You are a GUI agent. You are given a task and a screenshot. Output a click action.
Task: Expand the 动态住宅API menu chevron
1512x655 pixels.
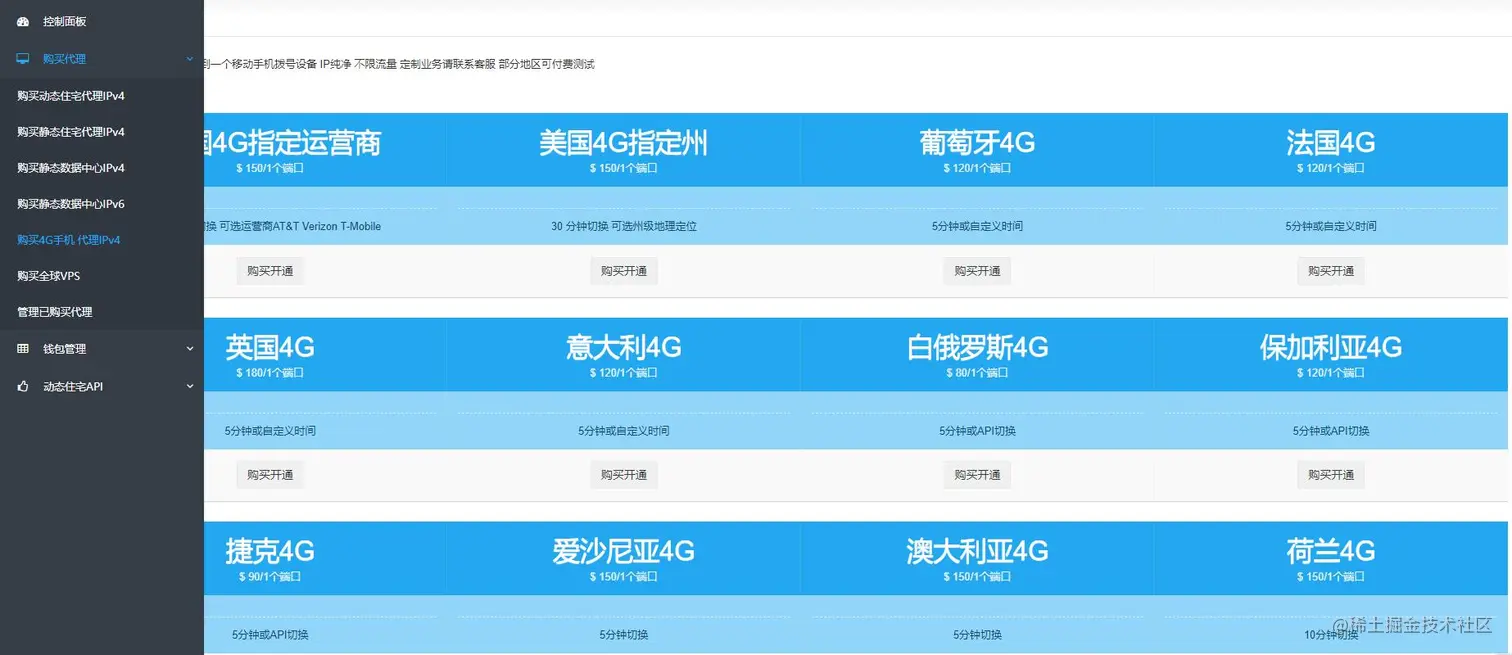(x=190, y=386)
